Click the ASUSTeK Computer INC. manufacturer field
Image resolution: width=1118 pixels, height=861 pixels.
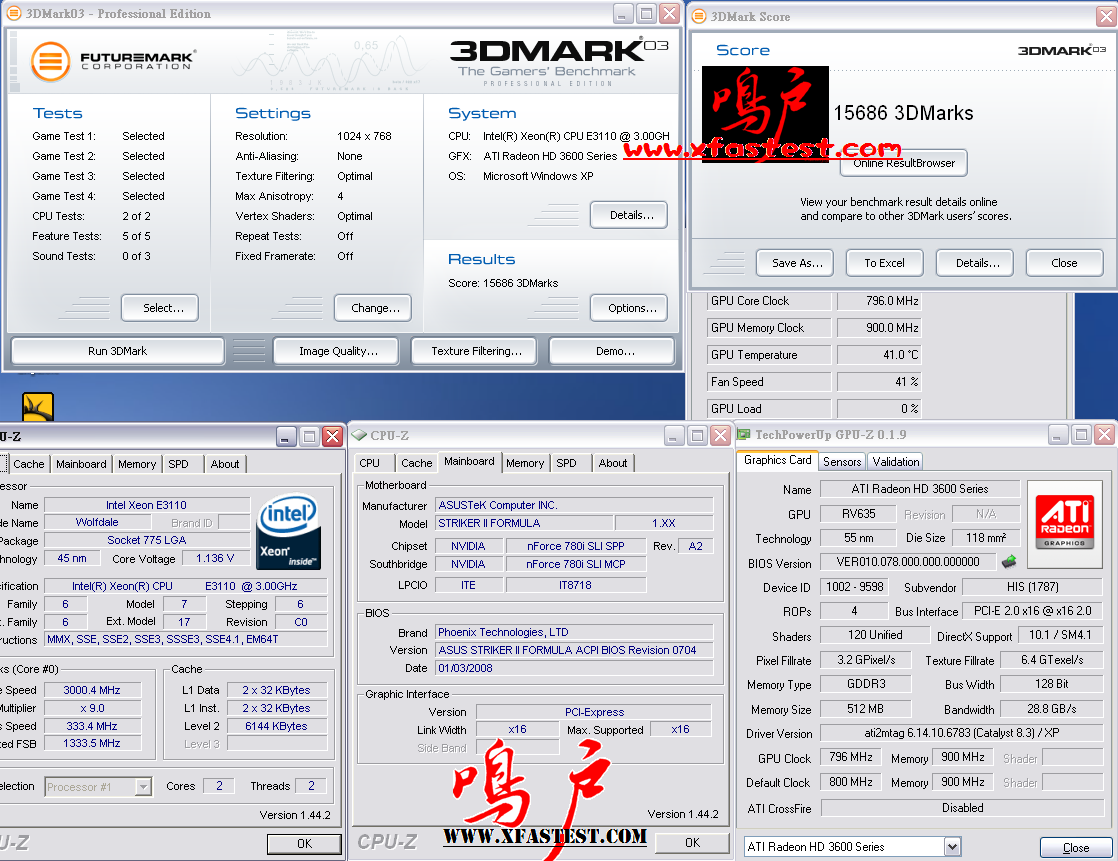(x=574, y=505)
